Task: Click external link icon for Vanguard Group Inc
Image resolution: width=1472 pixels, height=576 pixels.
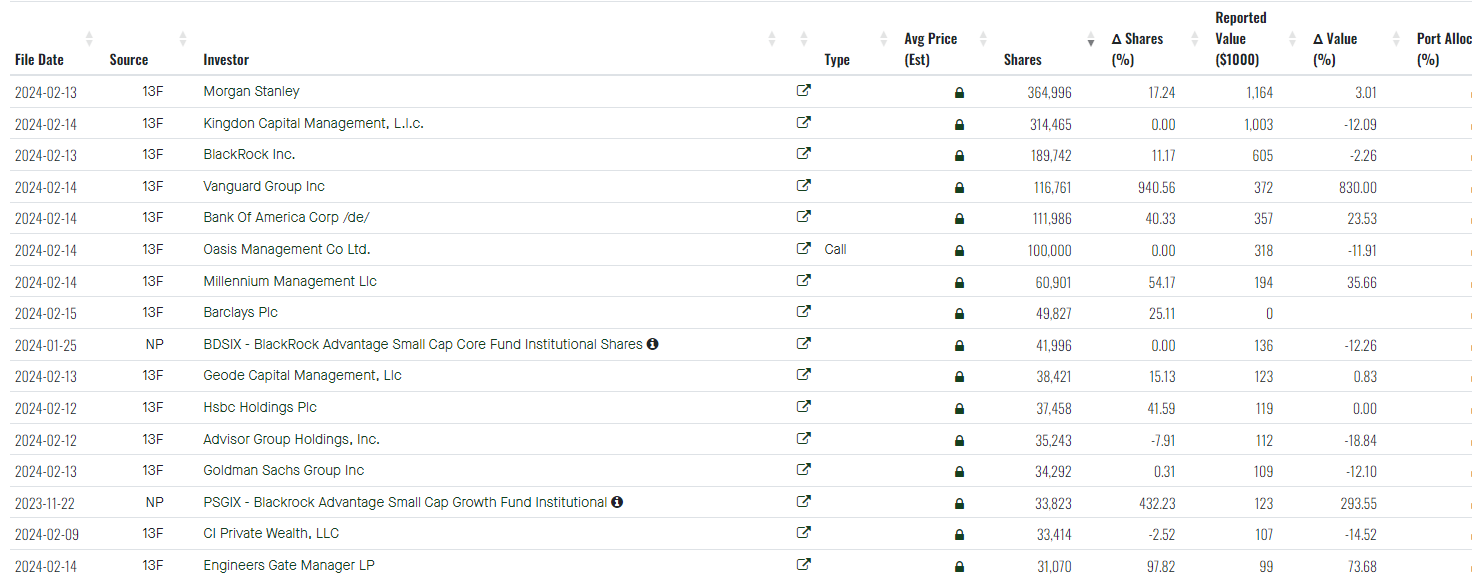Action: (x=803, y=186)
